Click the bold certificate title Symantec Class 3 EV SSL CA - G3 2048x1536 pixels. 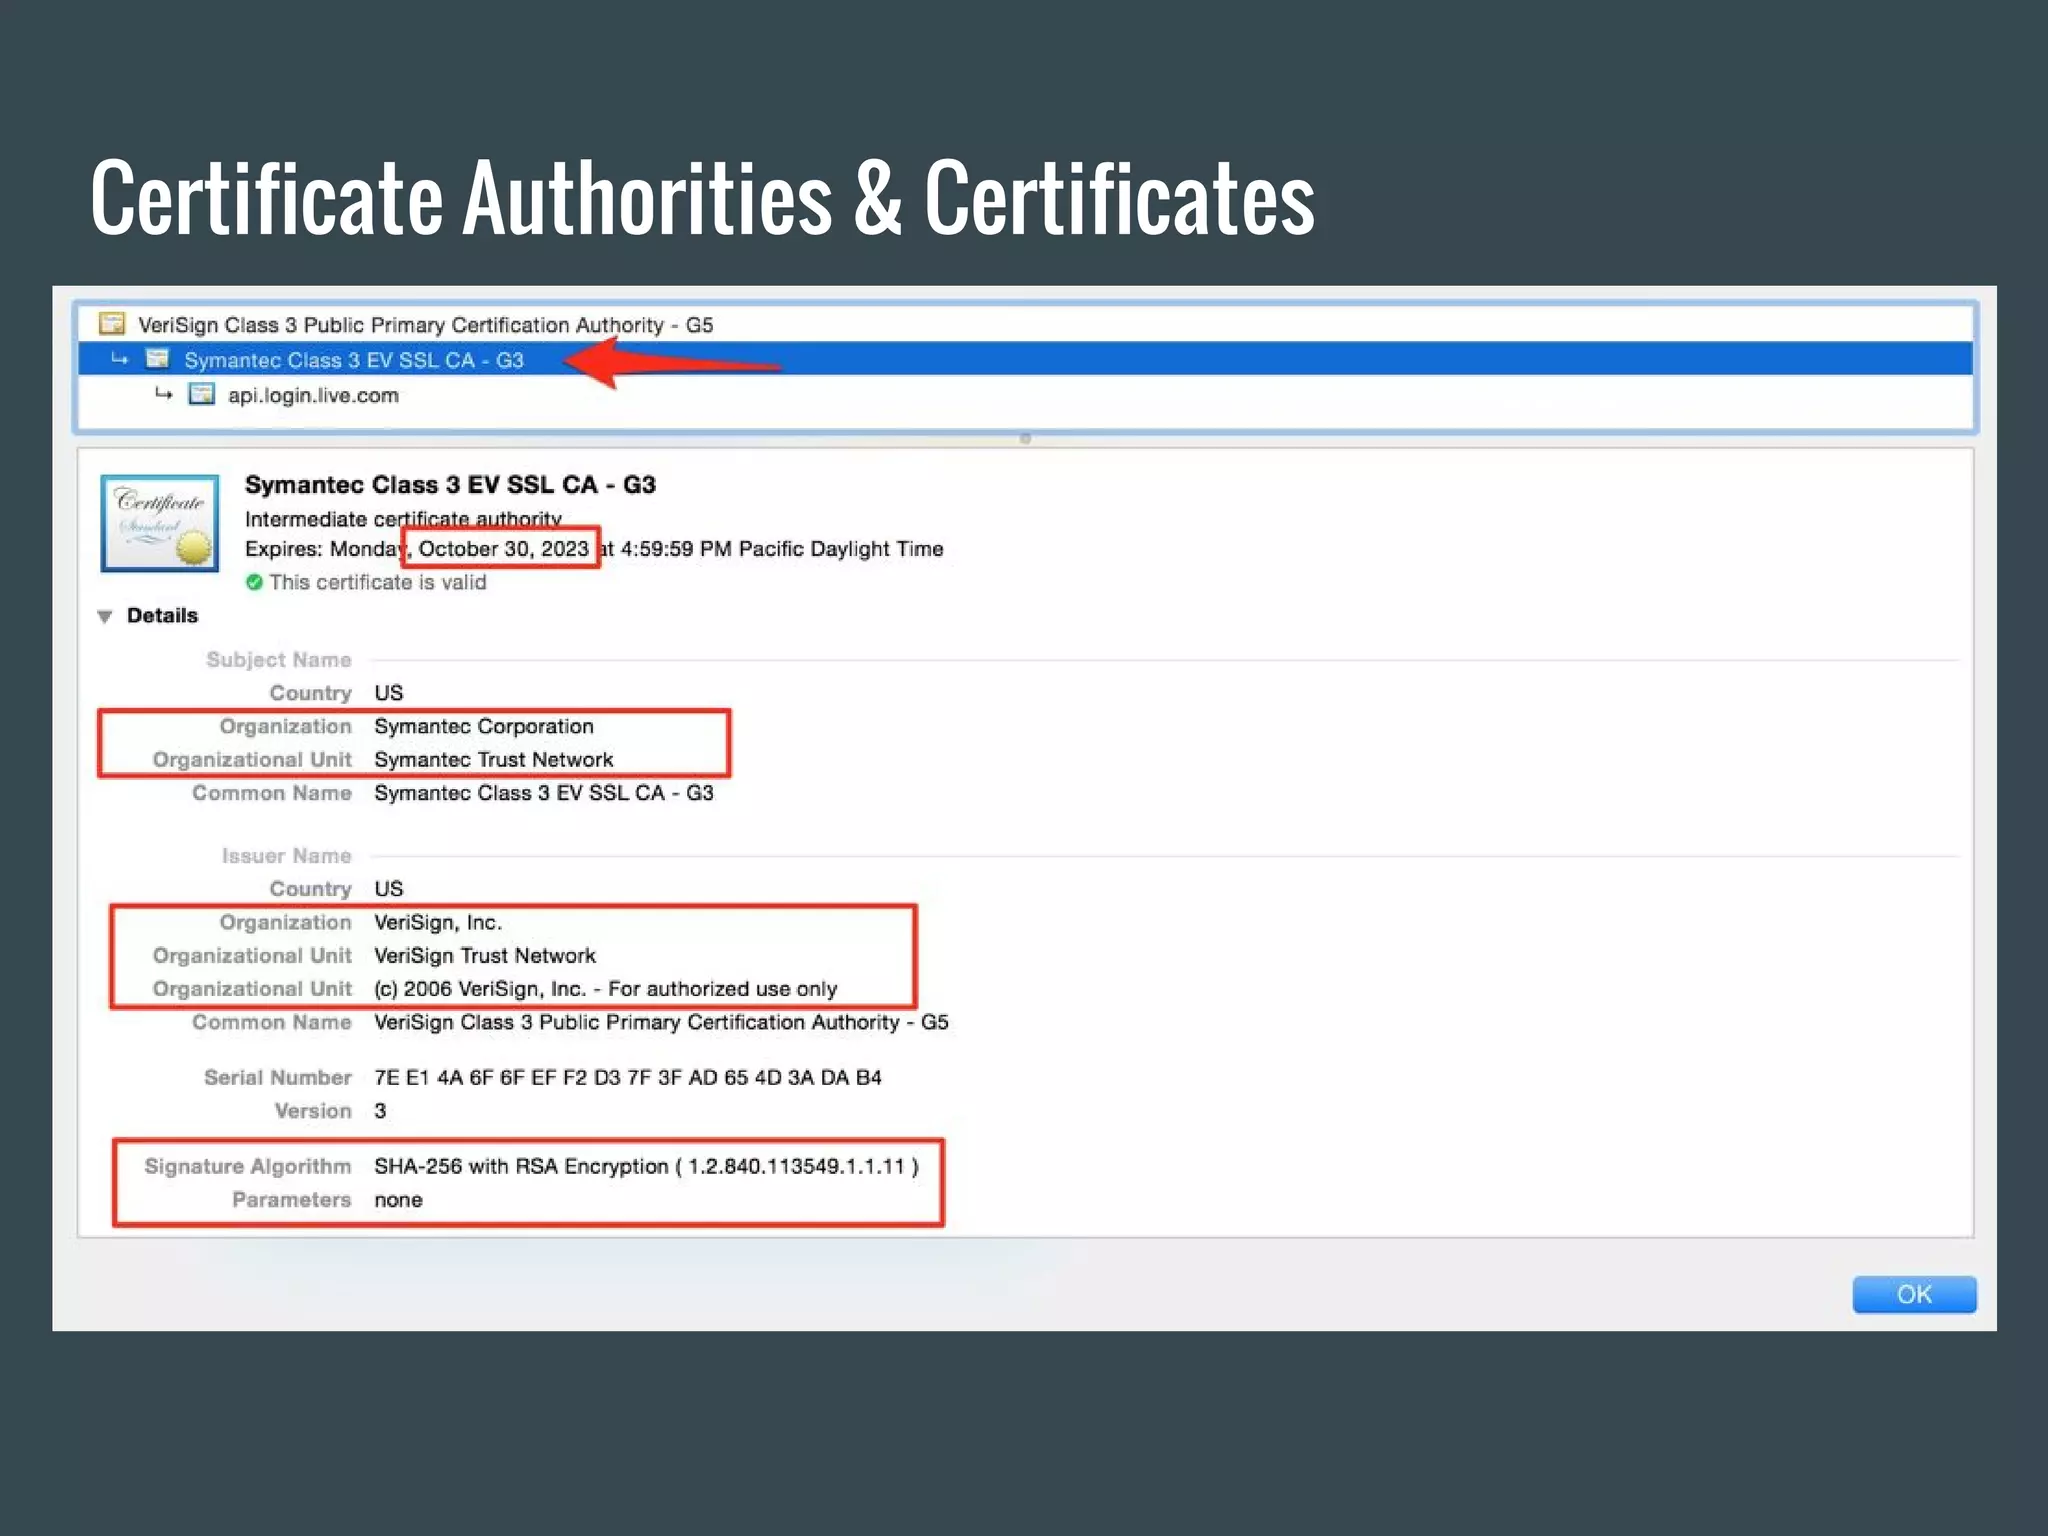450,485
